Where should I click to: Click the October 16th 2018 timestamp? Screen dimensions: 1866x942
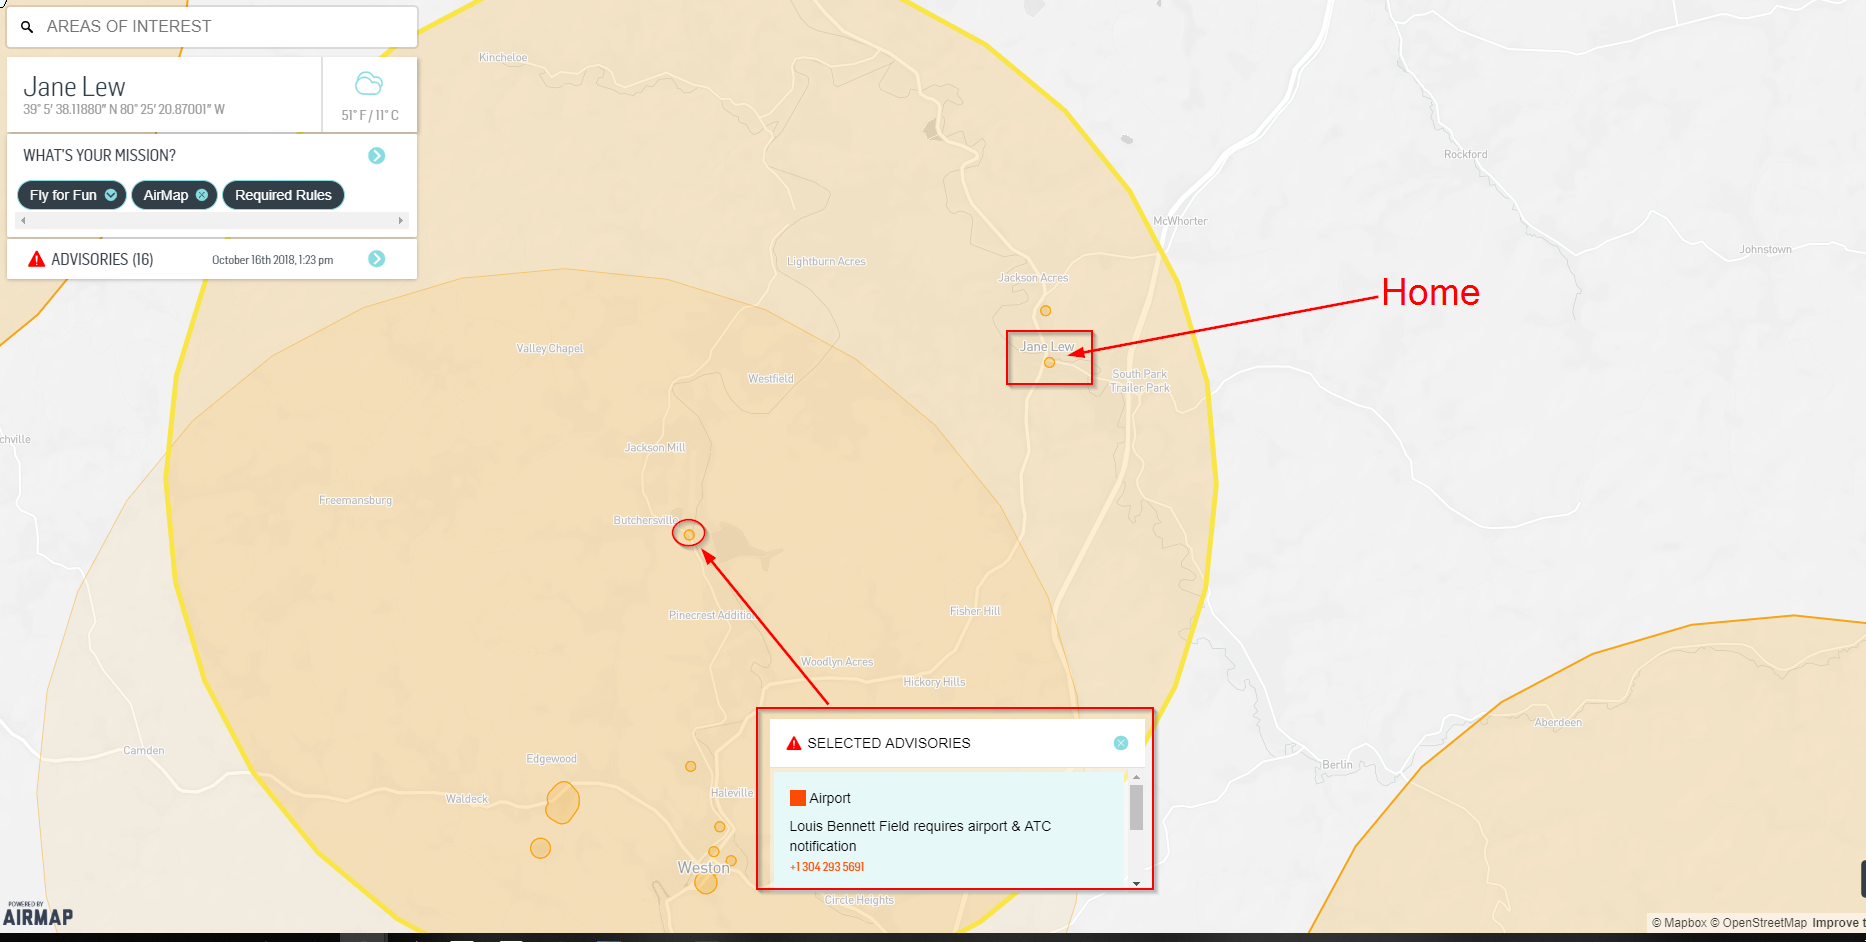point(272,260)
